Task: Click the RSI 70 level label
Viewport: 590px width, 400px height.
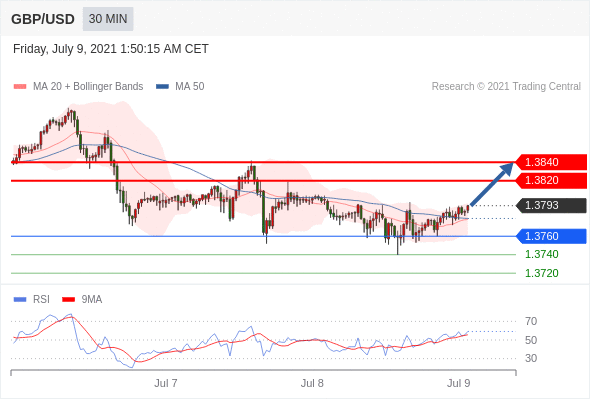Action: coord(531,321)
